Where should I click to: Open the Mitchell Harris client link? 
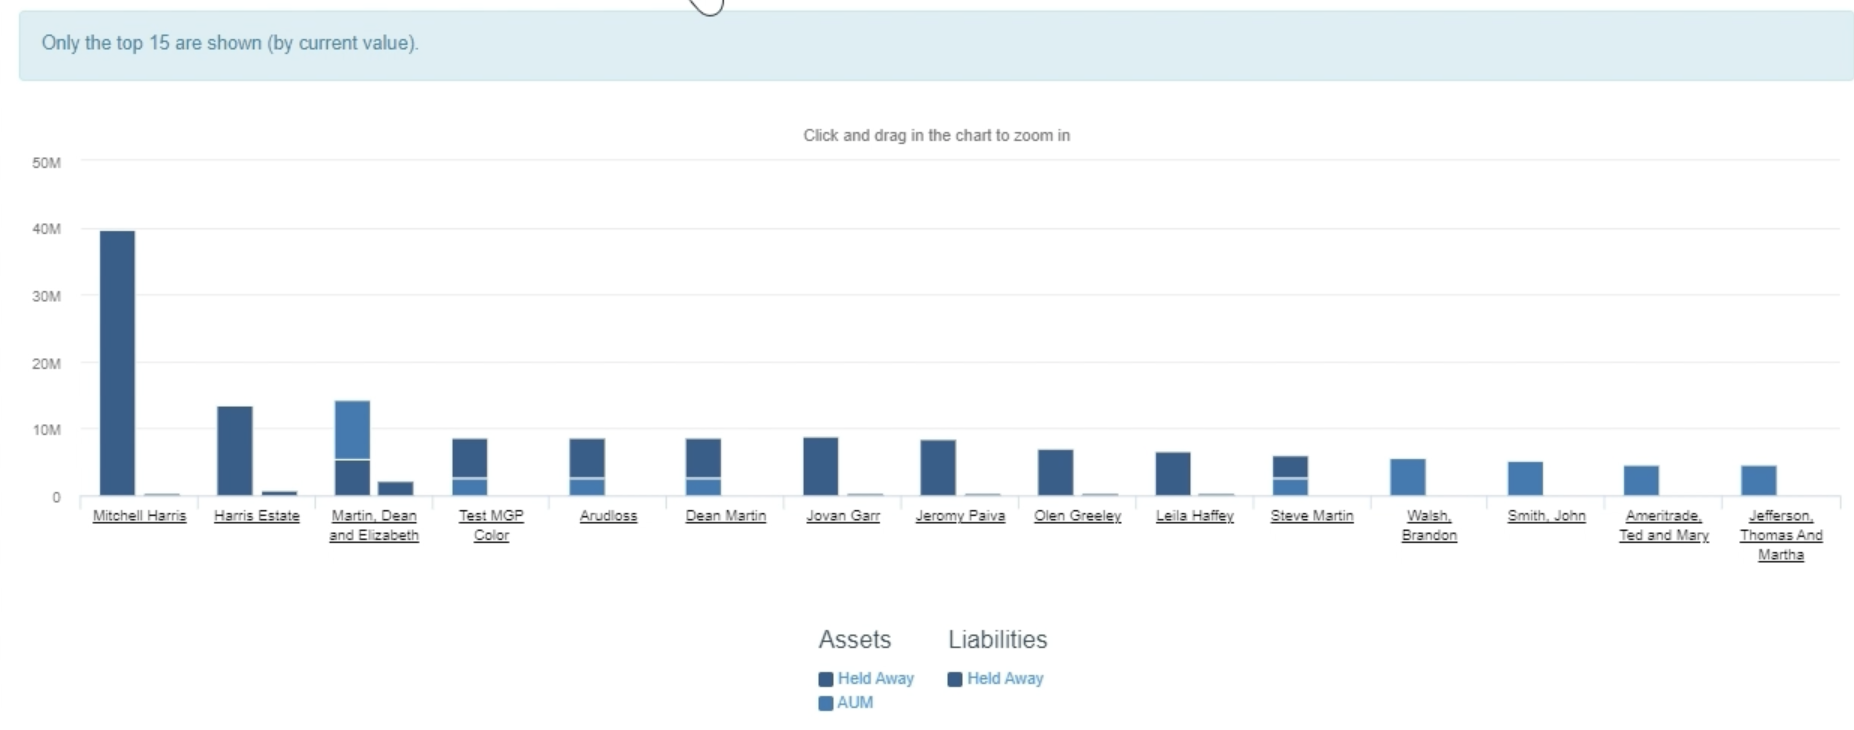[139, 516]
